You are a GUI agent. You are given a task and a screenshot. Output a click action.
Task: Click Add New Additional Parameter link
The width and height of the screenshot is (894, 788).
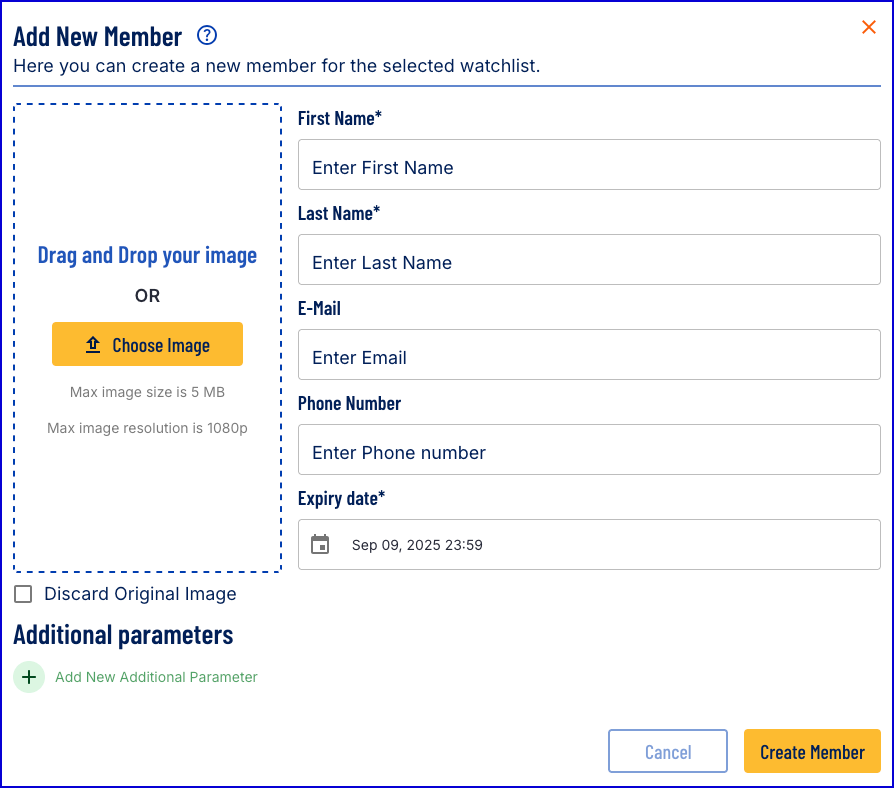[156, 677]
